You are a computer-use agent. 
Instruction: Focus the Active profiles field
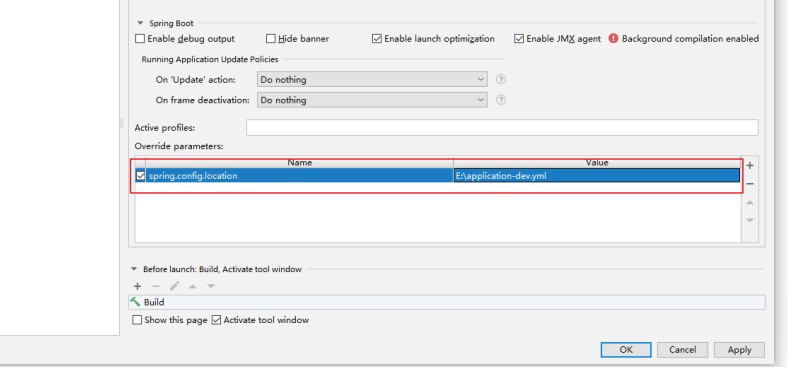(502, 128)
